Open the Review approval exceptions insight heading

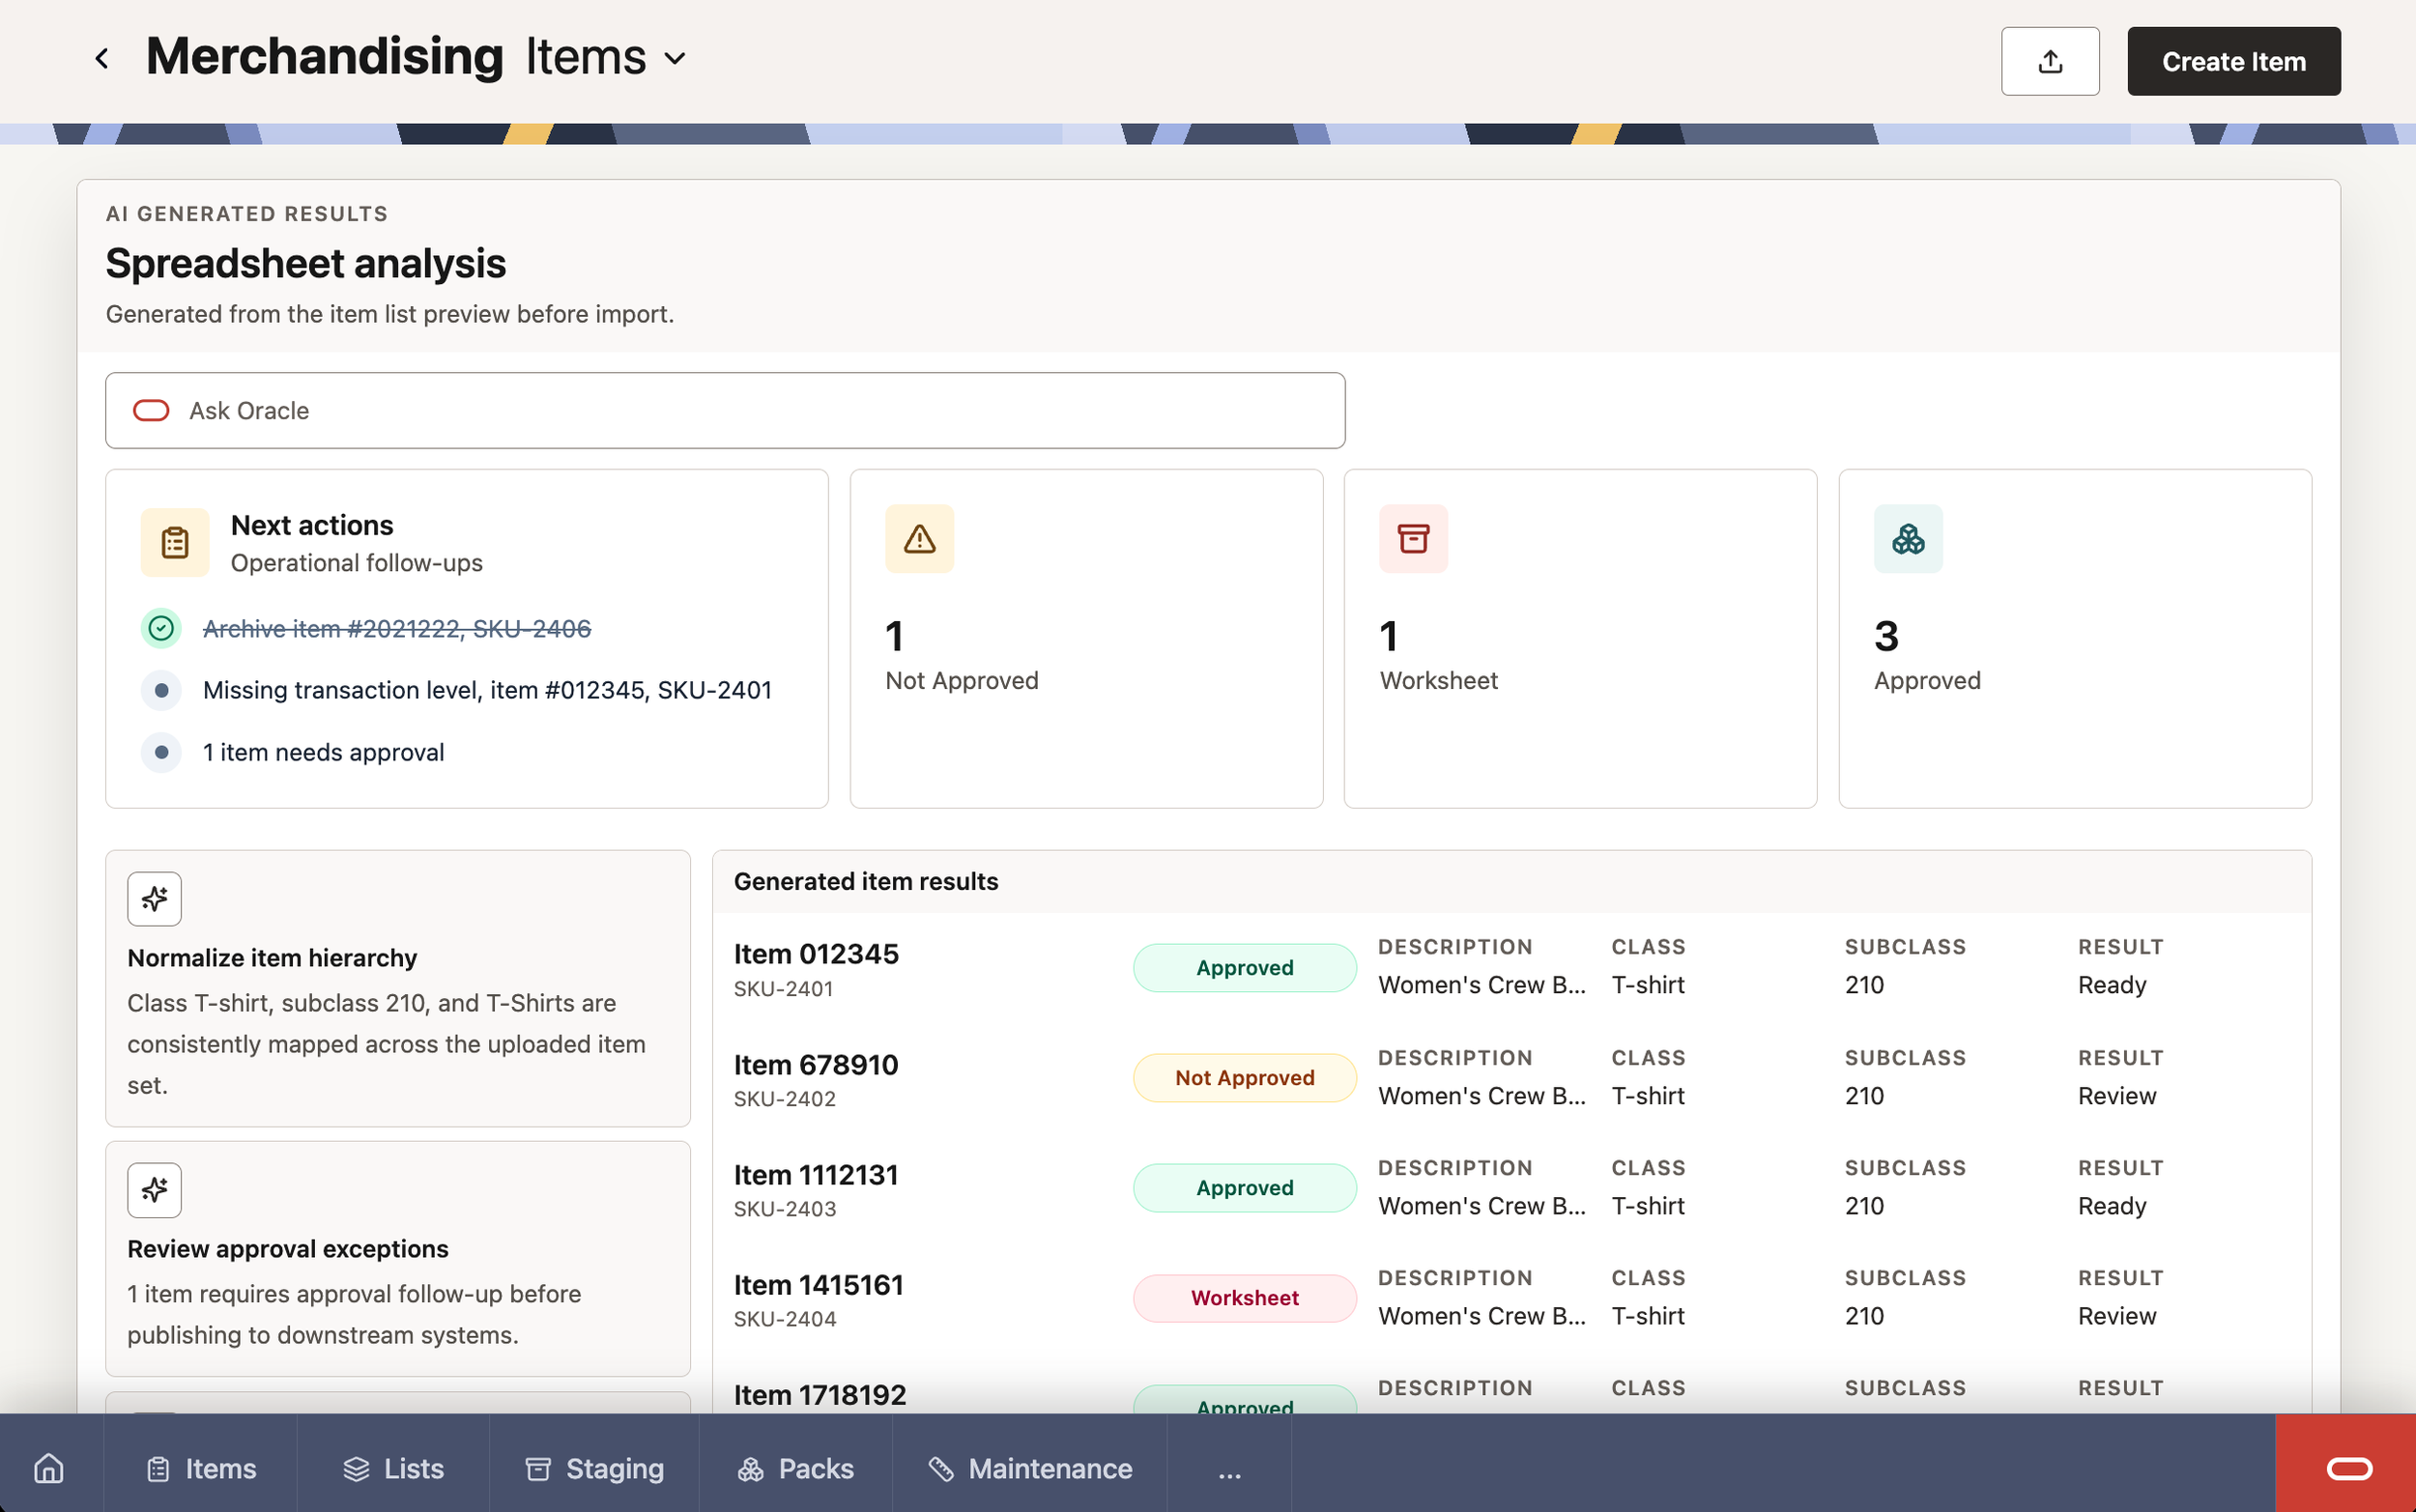(x=288, y=1248)
